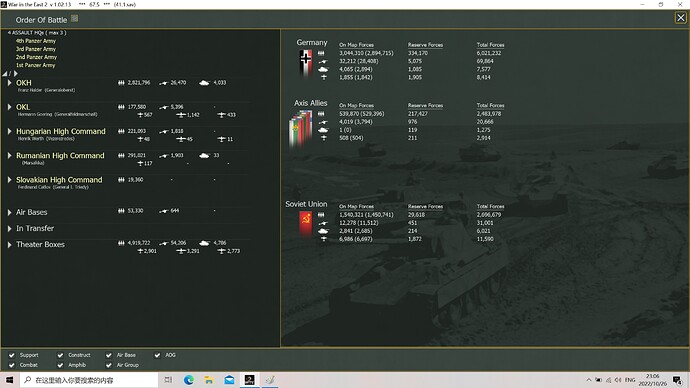
Task: Disable the Air Group checkbox
Action: tap(109, 365)
